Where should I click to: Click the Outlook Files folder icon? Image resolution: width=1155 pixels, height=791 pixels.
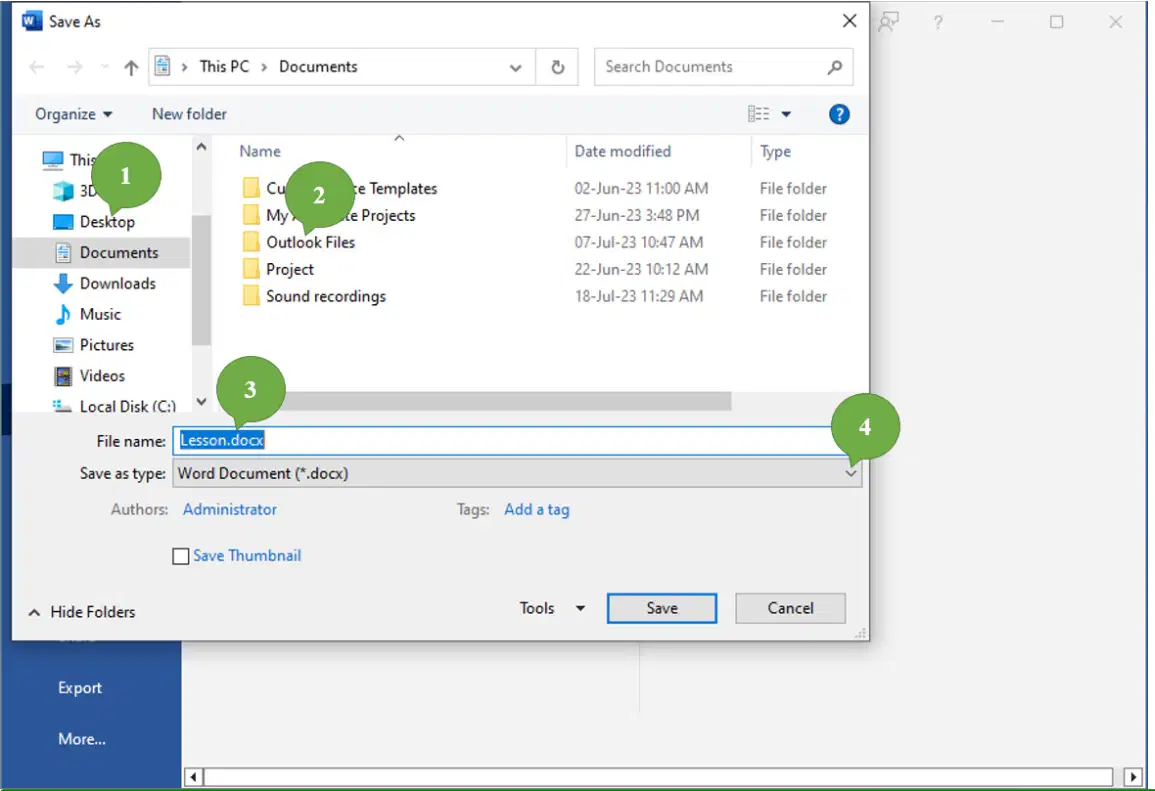point(251,242)
